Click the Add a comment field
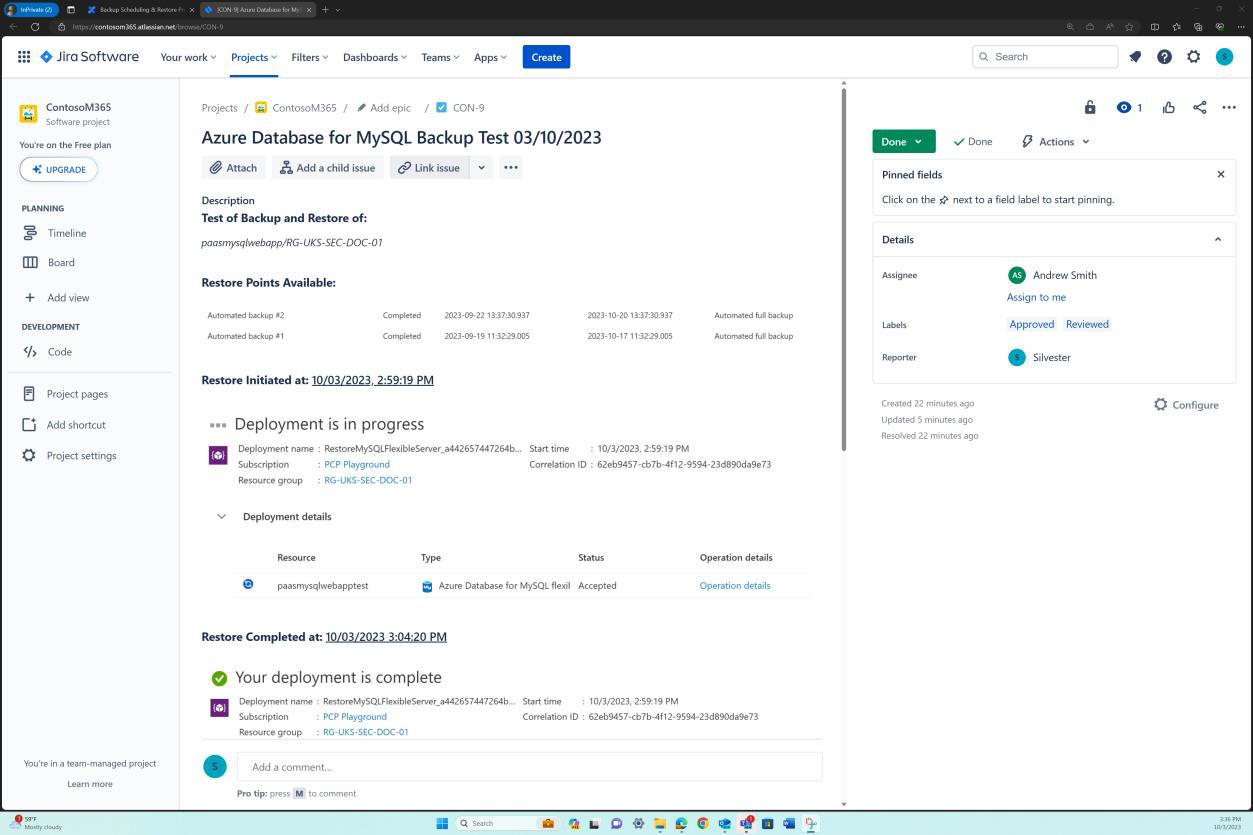 point(529,766)
